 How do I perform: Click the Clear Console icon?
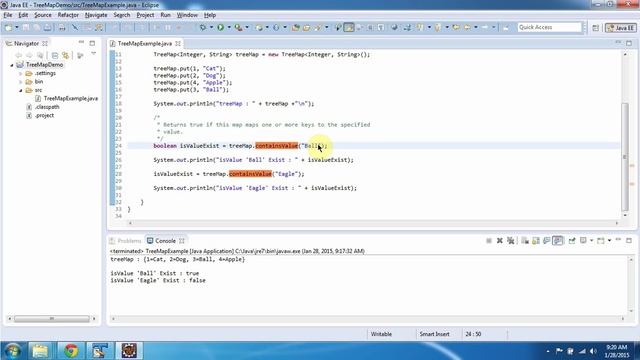click(x=525, y=241)
